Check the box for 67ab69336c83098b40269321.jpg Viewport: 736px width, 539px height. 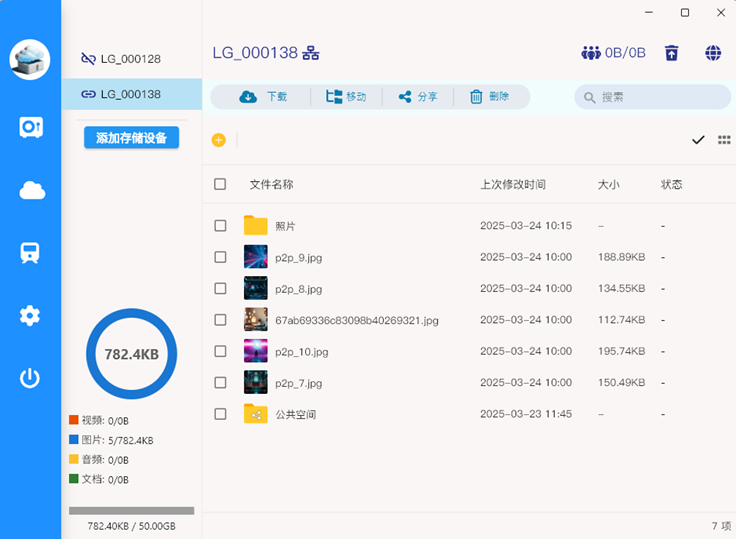(x=220, y=320)
